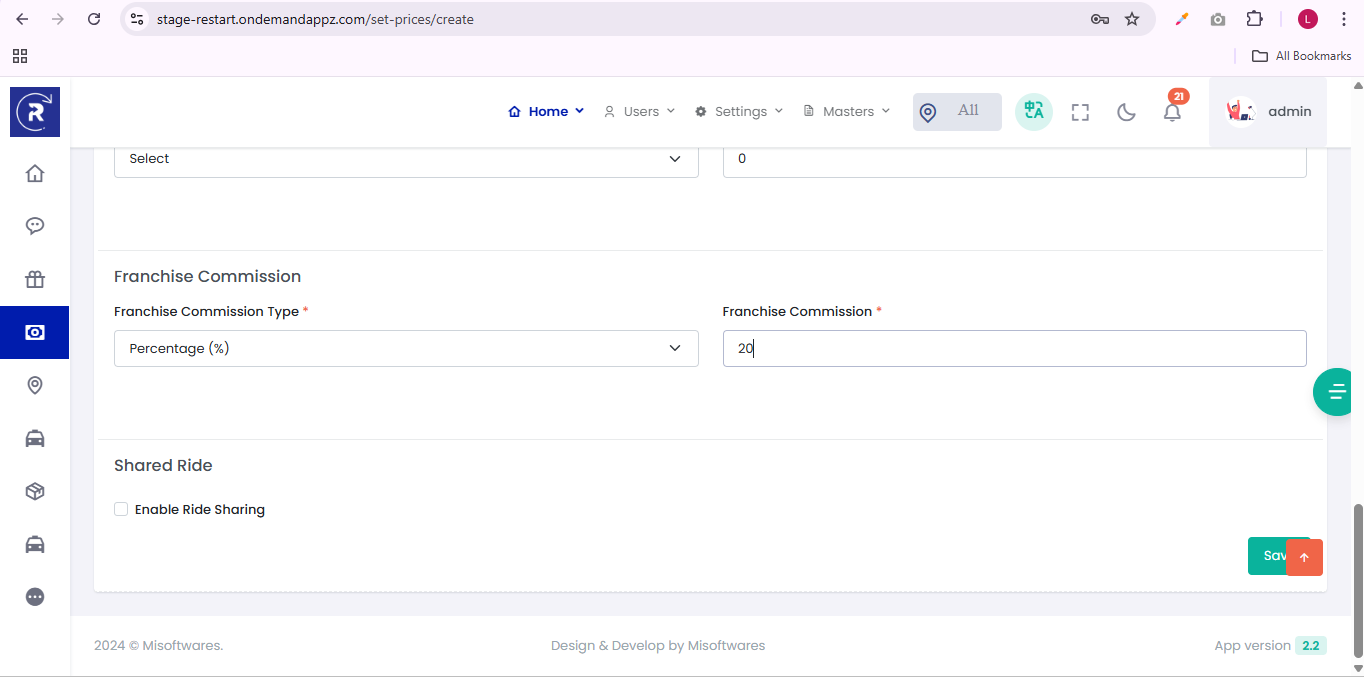Enable Ride Sharing checkbox
Image resolution: width=1364 pixels, height=677 pixels.
click(121, 509)
